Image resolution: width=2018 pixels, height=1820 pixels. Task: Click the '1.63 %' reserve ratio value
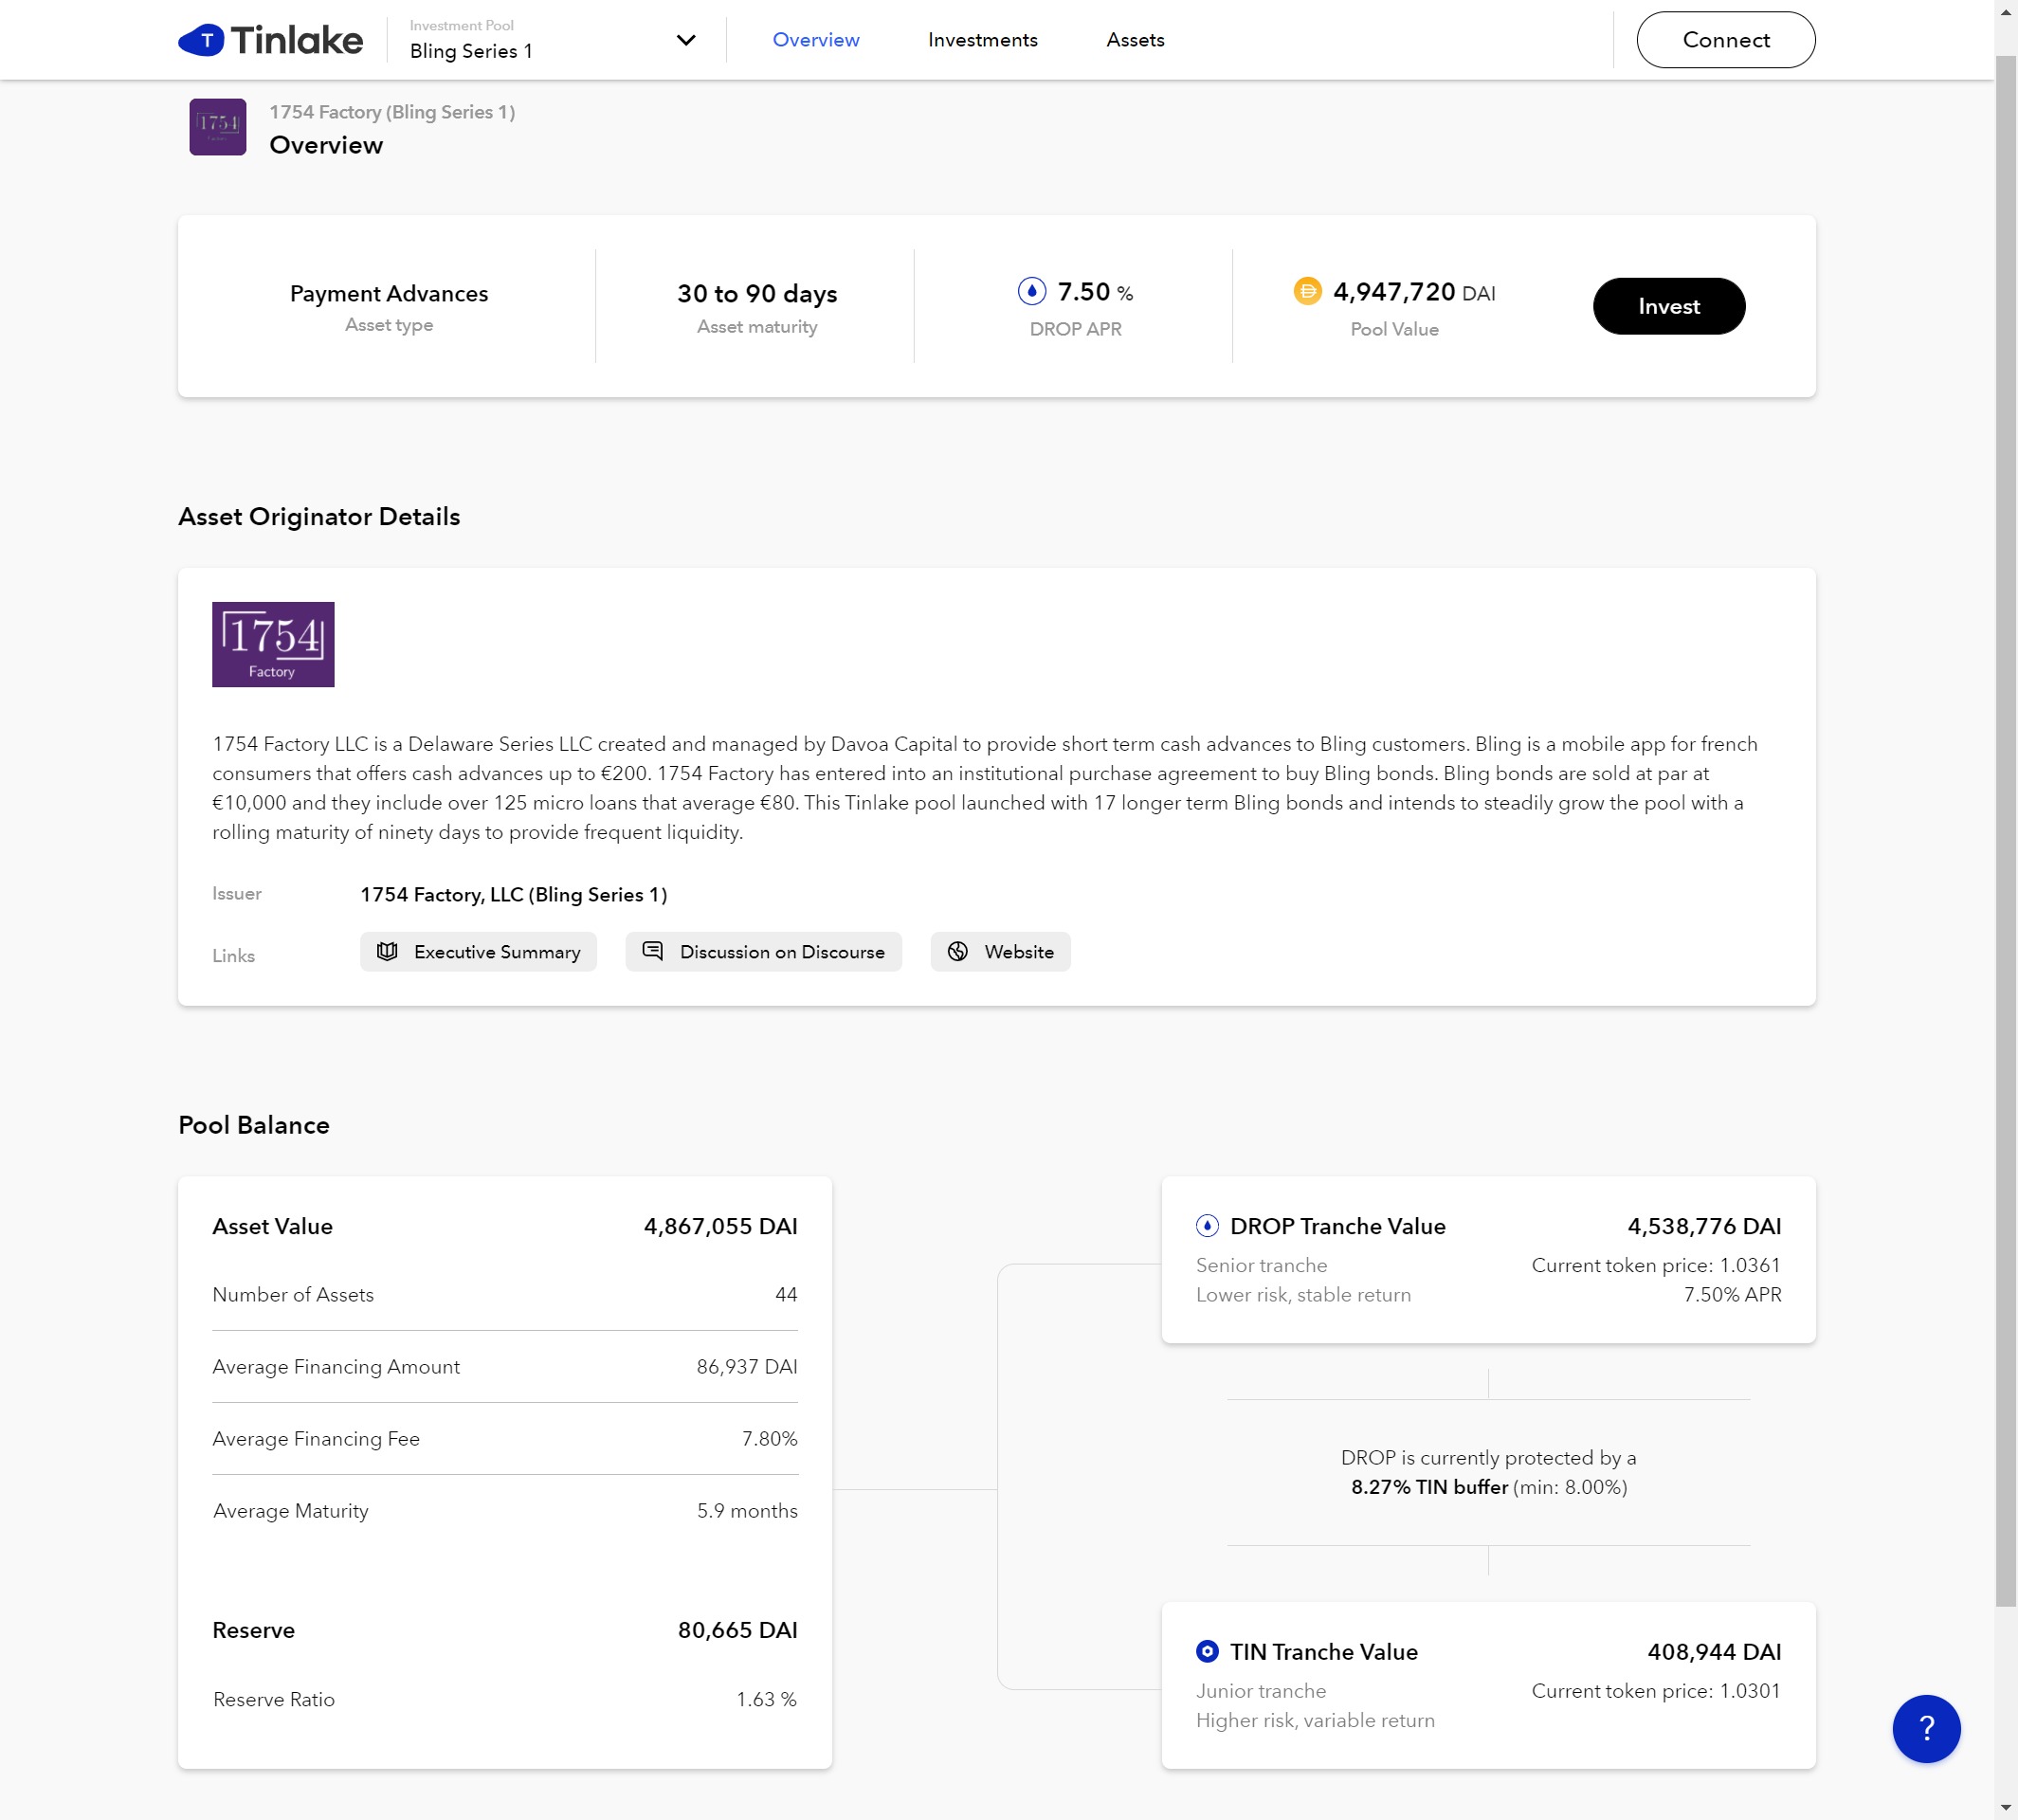pyautogui.click(x=766, y=1700)
